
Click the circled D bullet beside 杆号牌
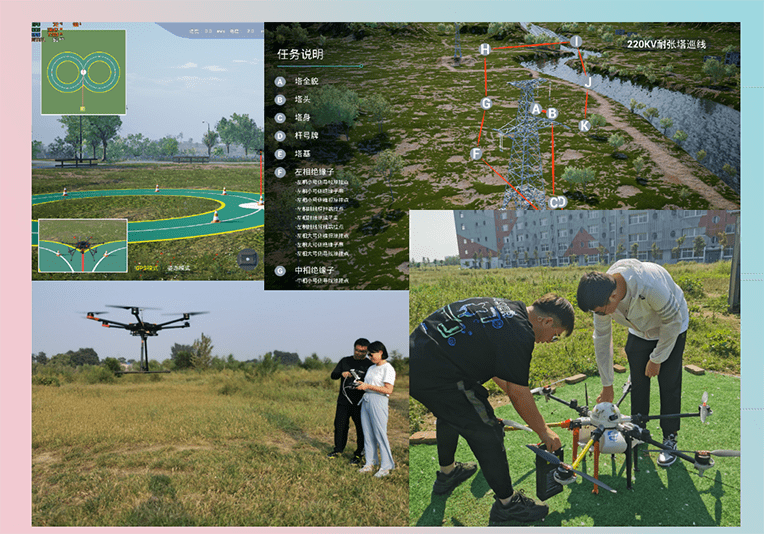point(280,136)
